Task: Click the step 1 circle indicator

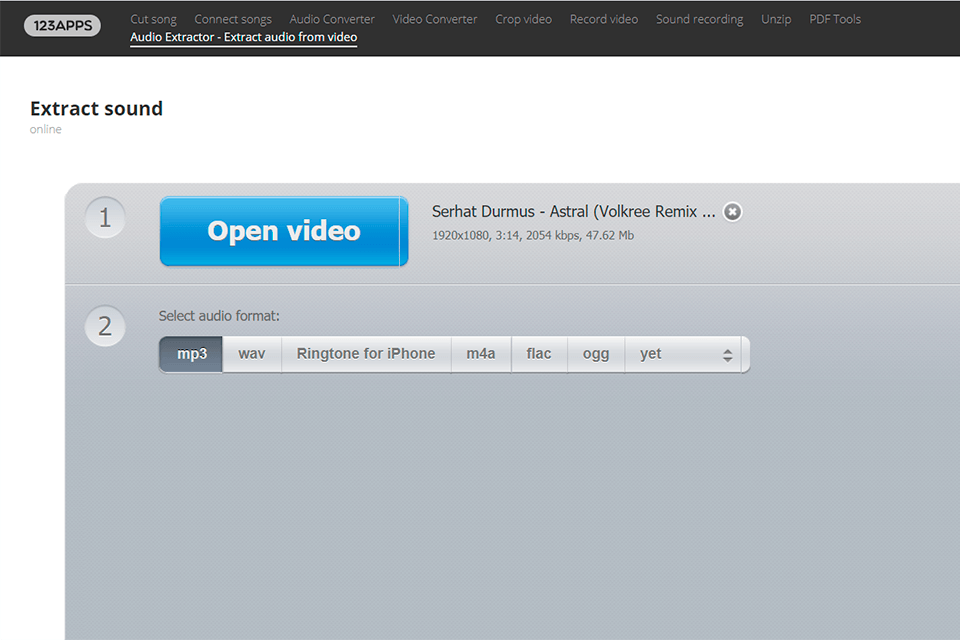Action: click(105, 217)
